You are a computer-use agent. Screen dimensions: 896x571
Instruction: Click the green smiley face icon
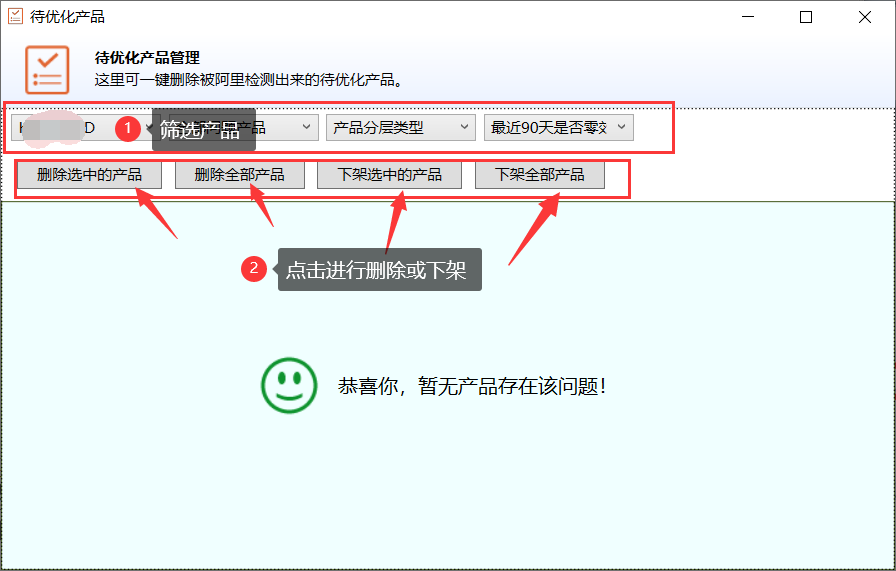[288, 385]
